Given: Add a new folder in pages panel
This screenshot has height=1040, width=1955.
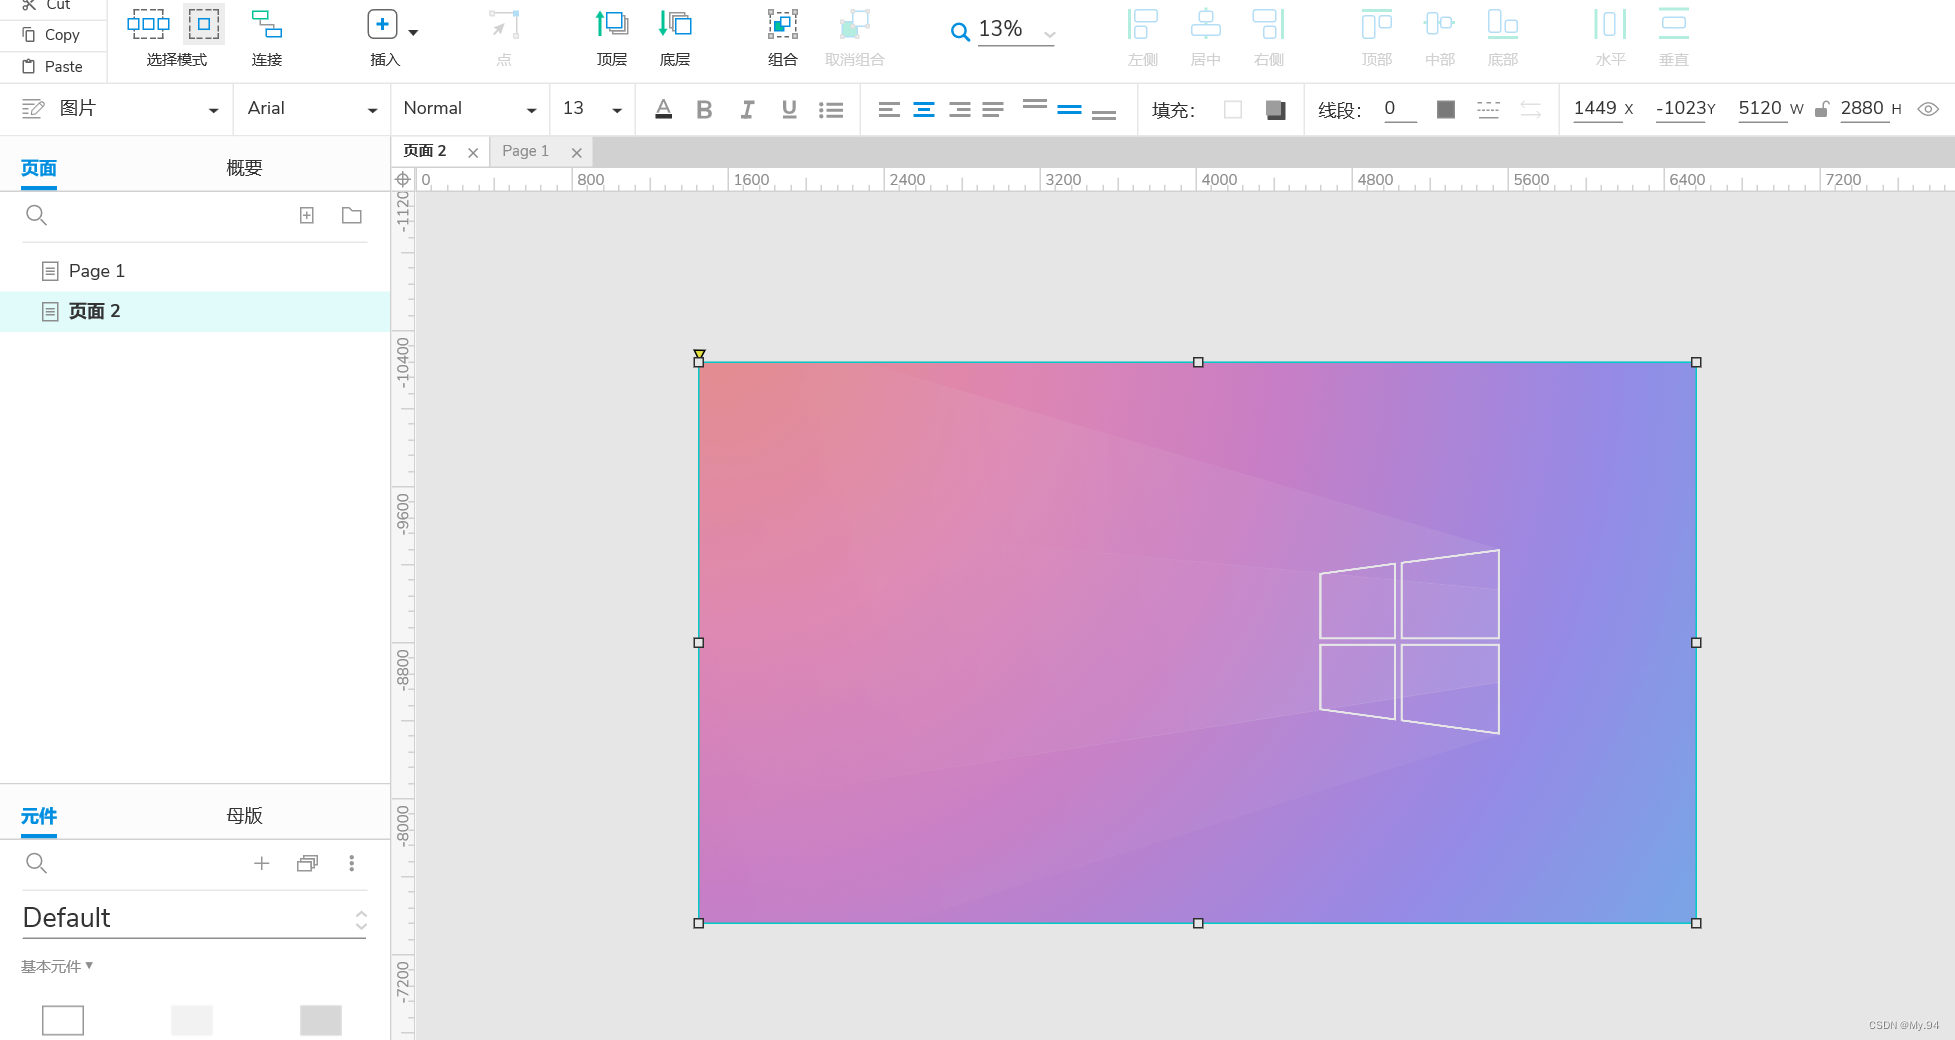Looking at the screenshot, I should [351, 215].
